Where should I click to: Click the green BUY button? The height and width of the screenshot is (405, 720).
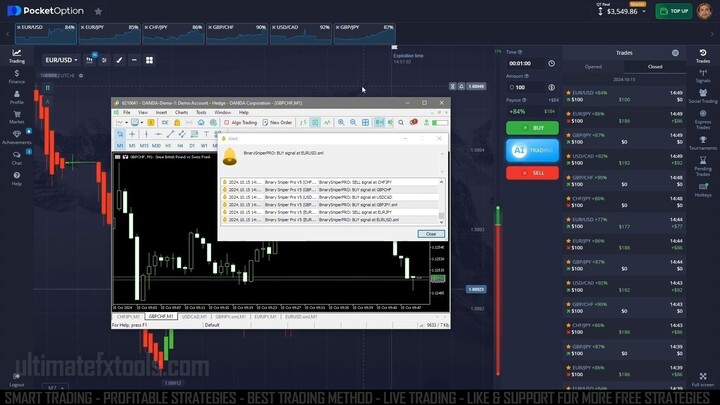pyautogui.click(x=532, y=128)
